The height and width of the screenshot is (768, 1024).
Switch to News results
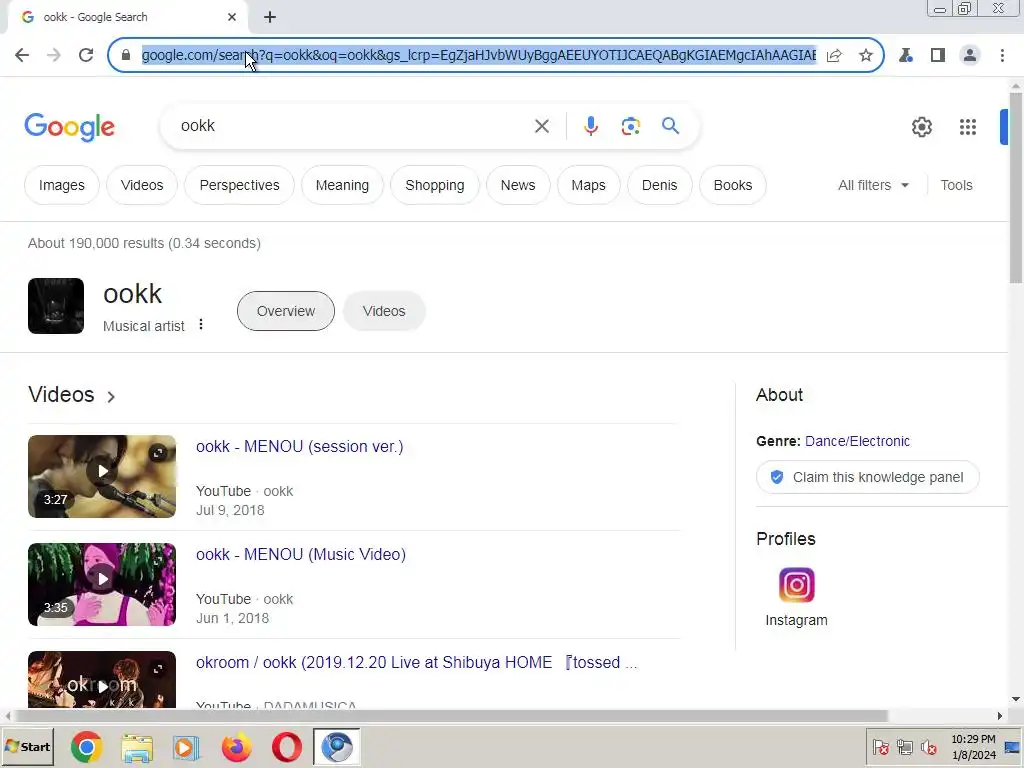[x=518, y=185]
